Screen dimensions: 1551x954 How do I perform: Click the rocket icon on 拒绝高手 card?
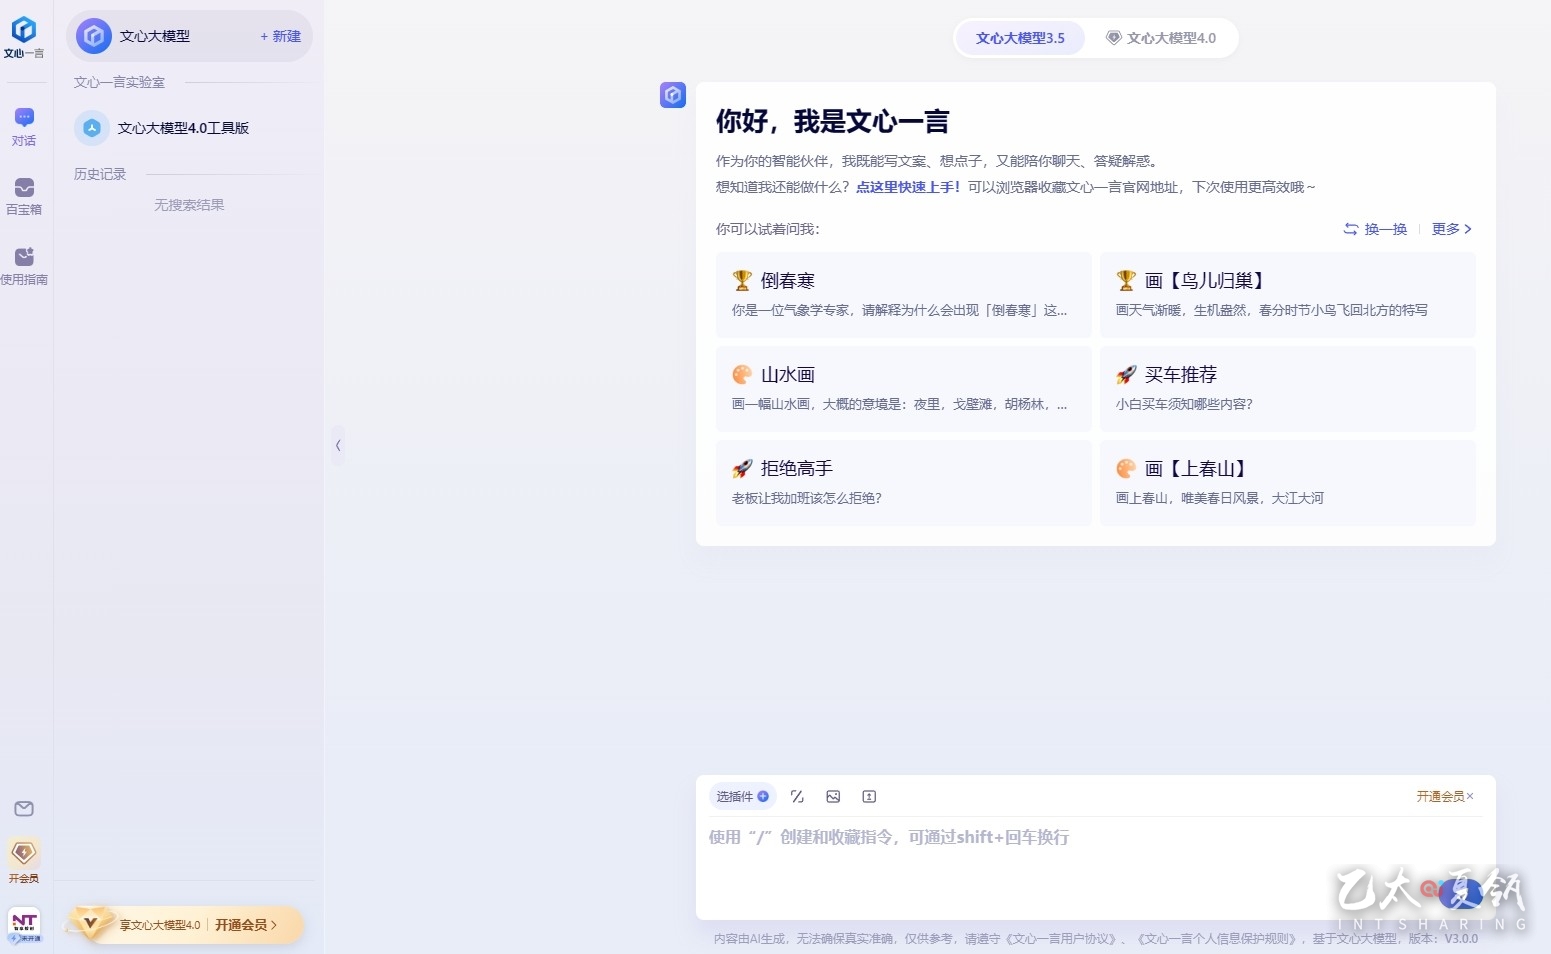click(x=742, y=468)
